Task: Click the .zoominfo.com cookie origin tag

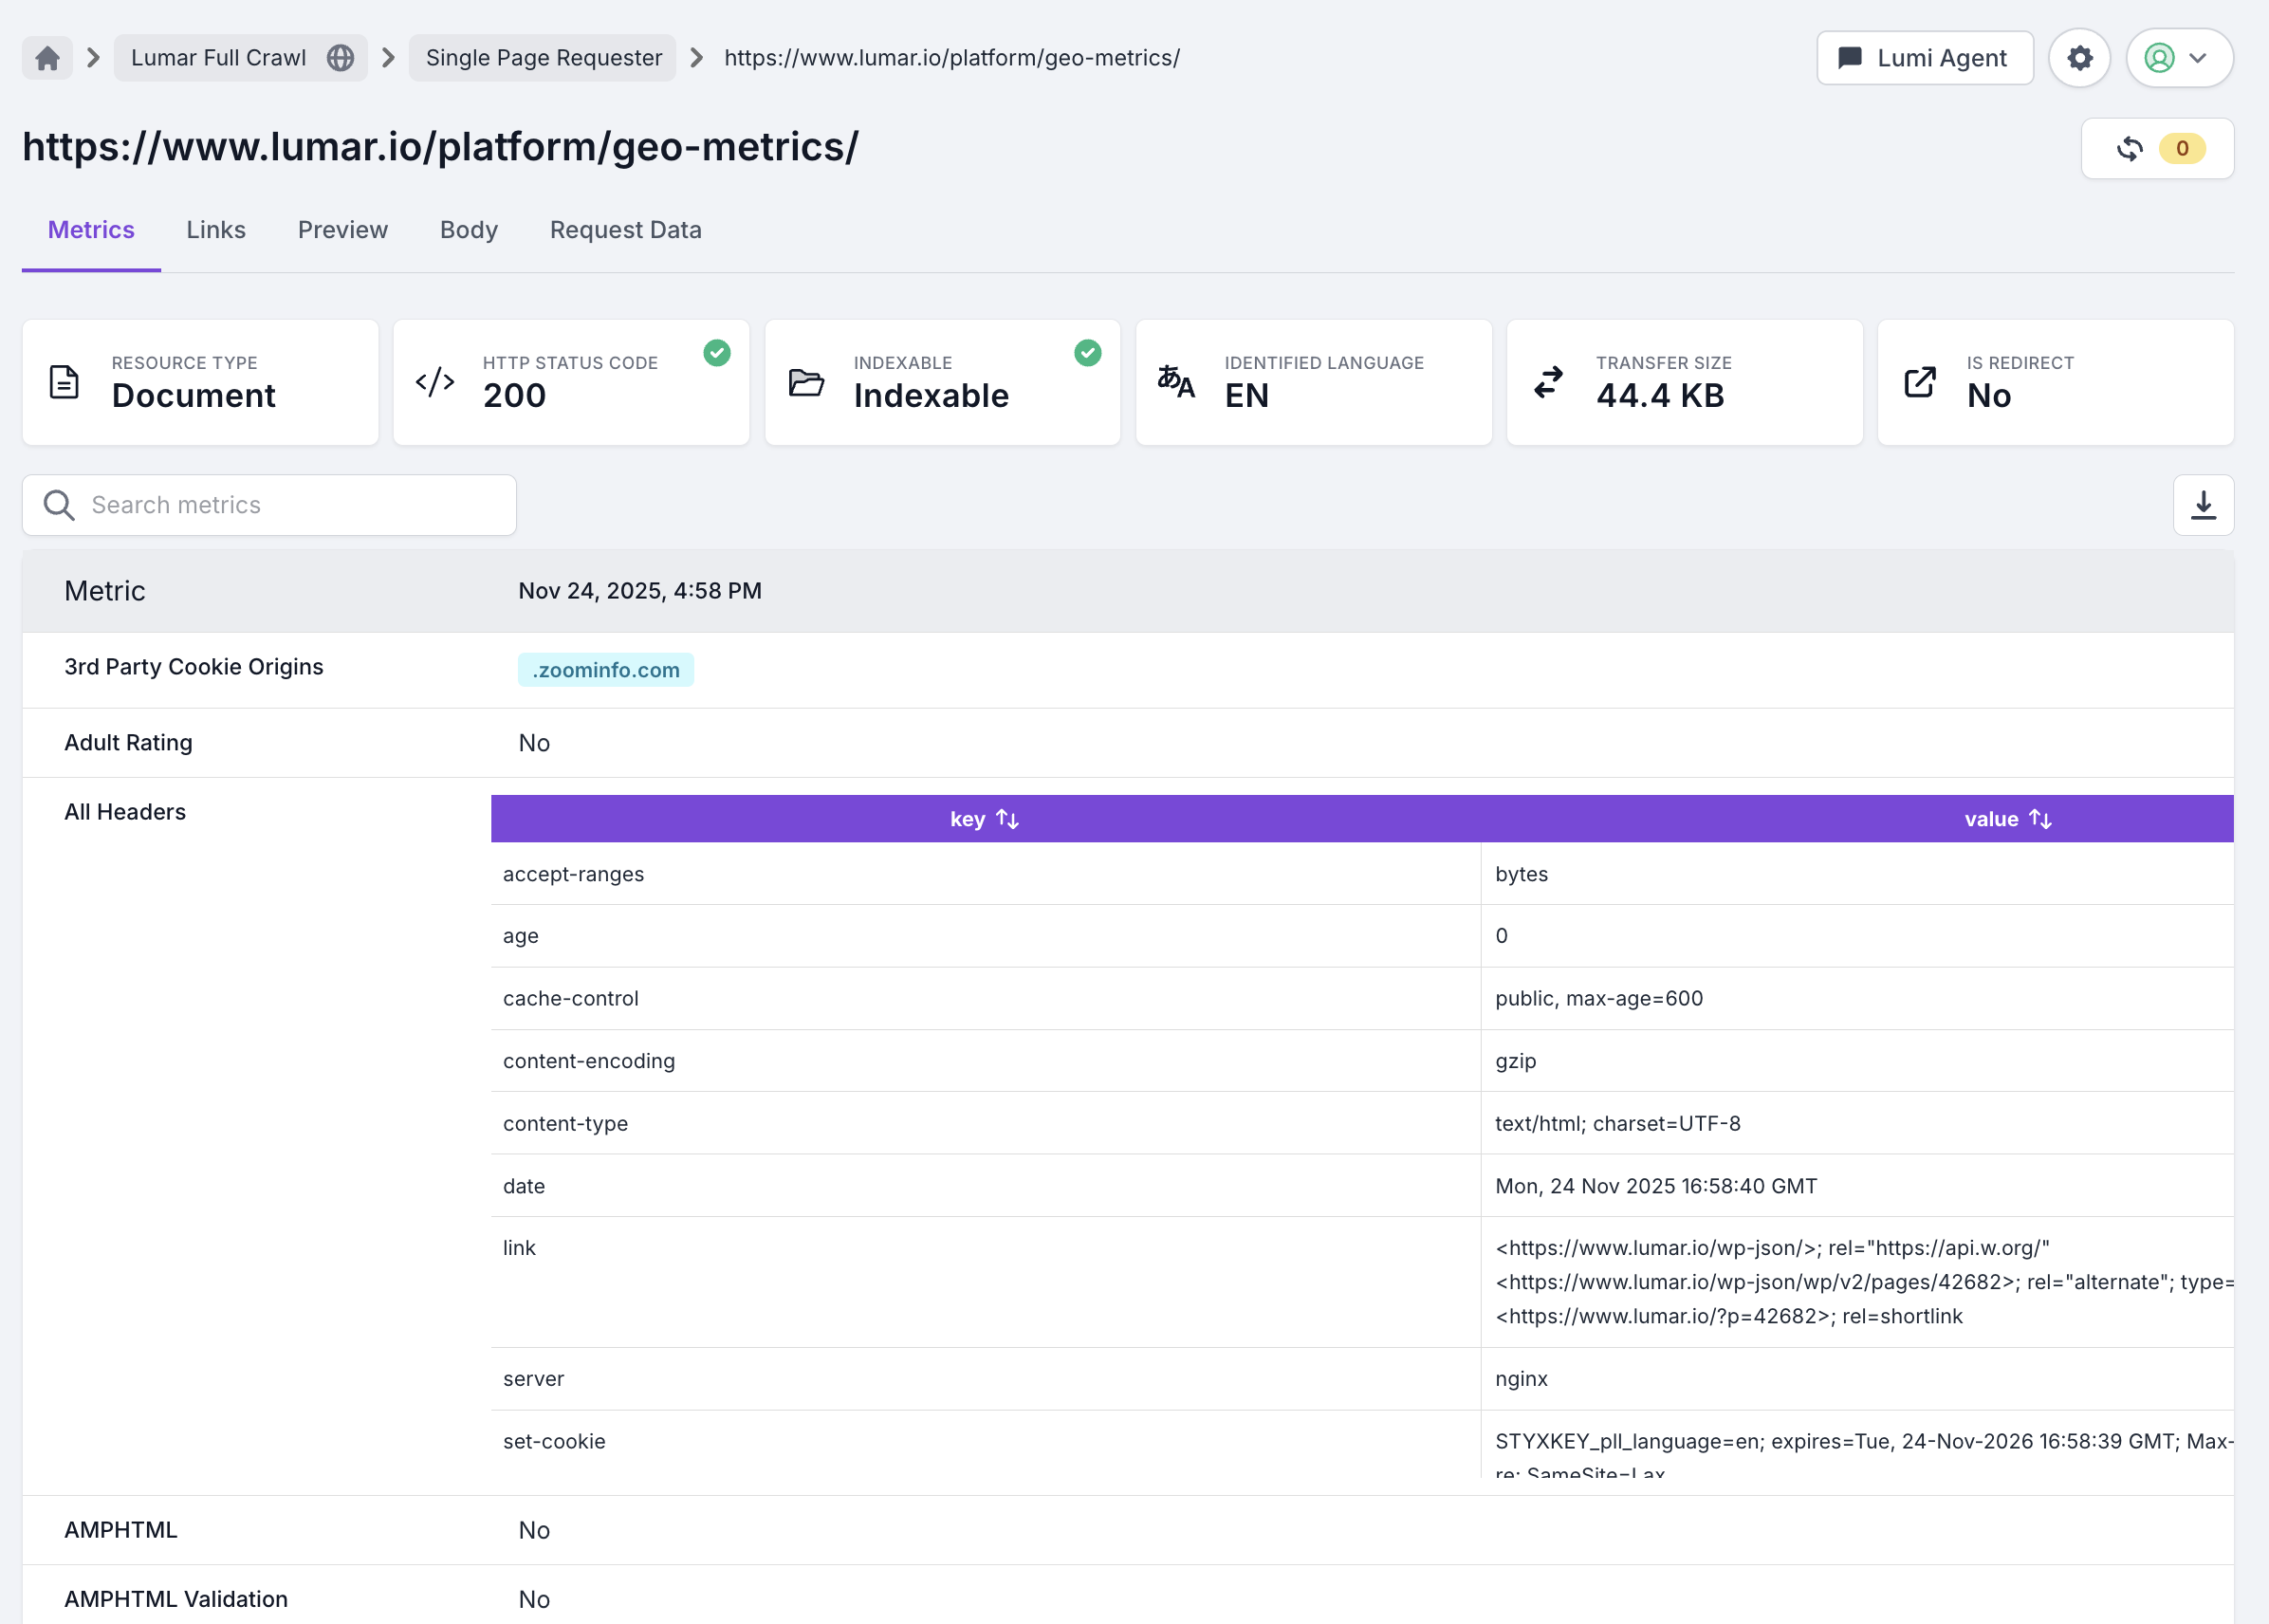Action: click(605, 670)
